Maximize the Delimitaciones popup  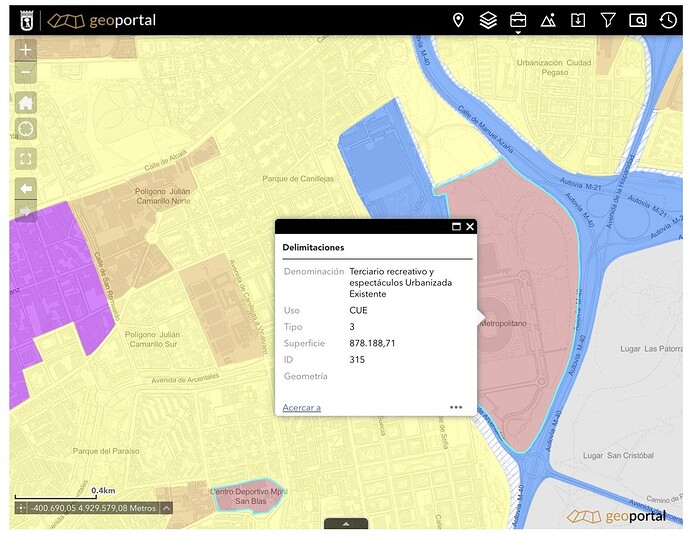tap(457, 227)
